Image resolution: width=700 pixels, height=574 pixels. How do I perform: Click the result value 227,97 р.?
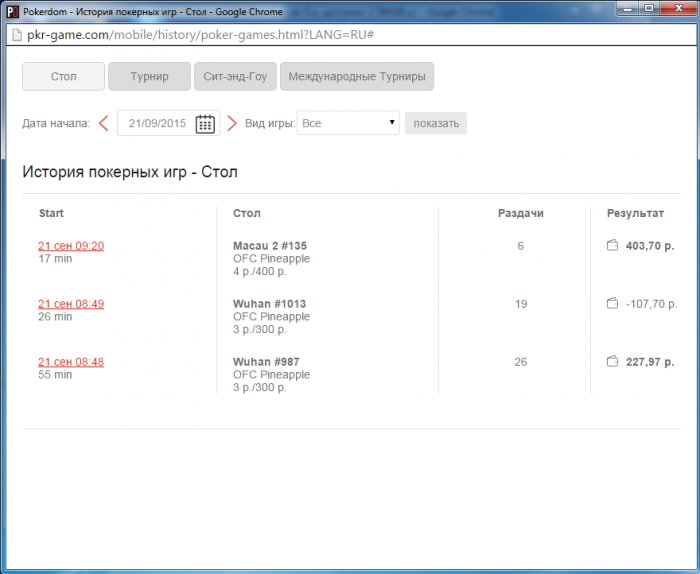tap(650, 362)
